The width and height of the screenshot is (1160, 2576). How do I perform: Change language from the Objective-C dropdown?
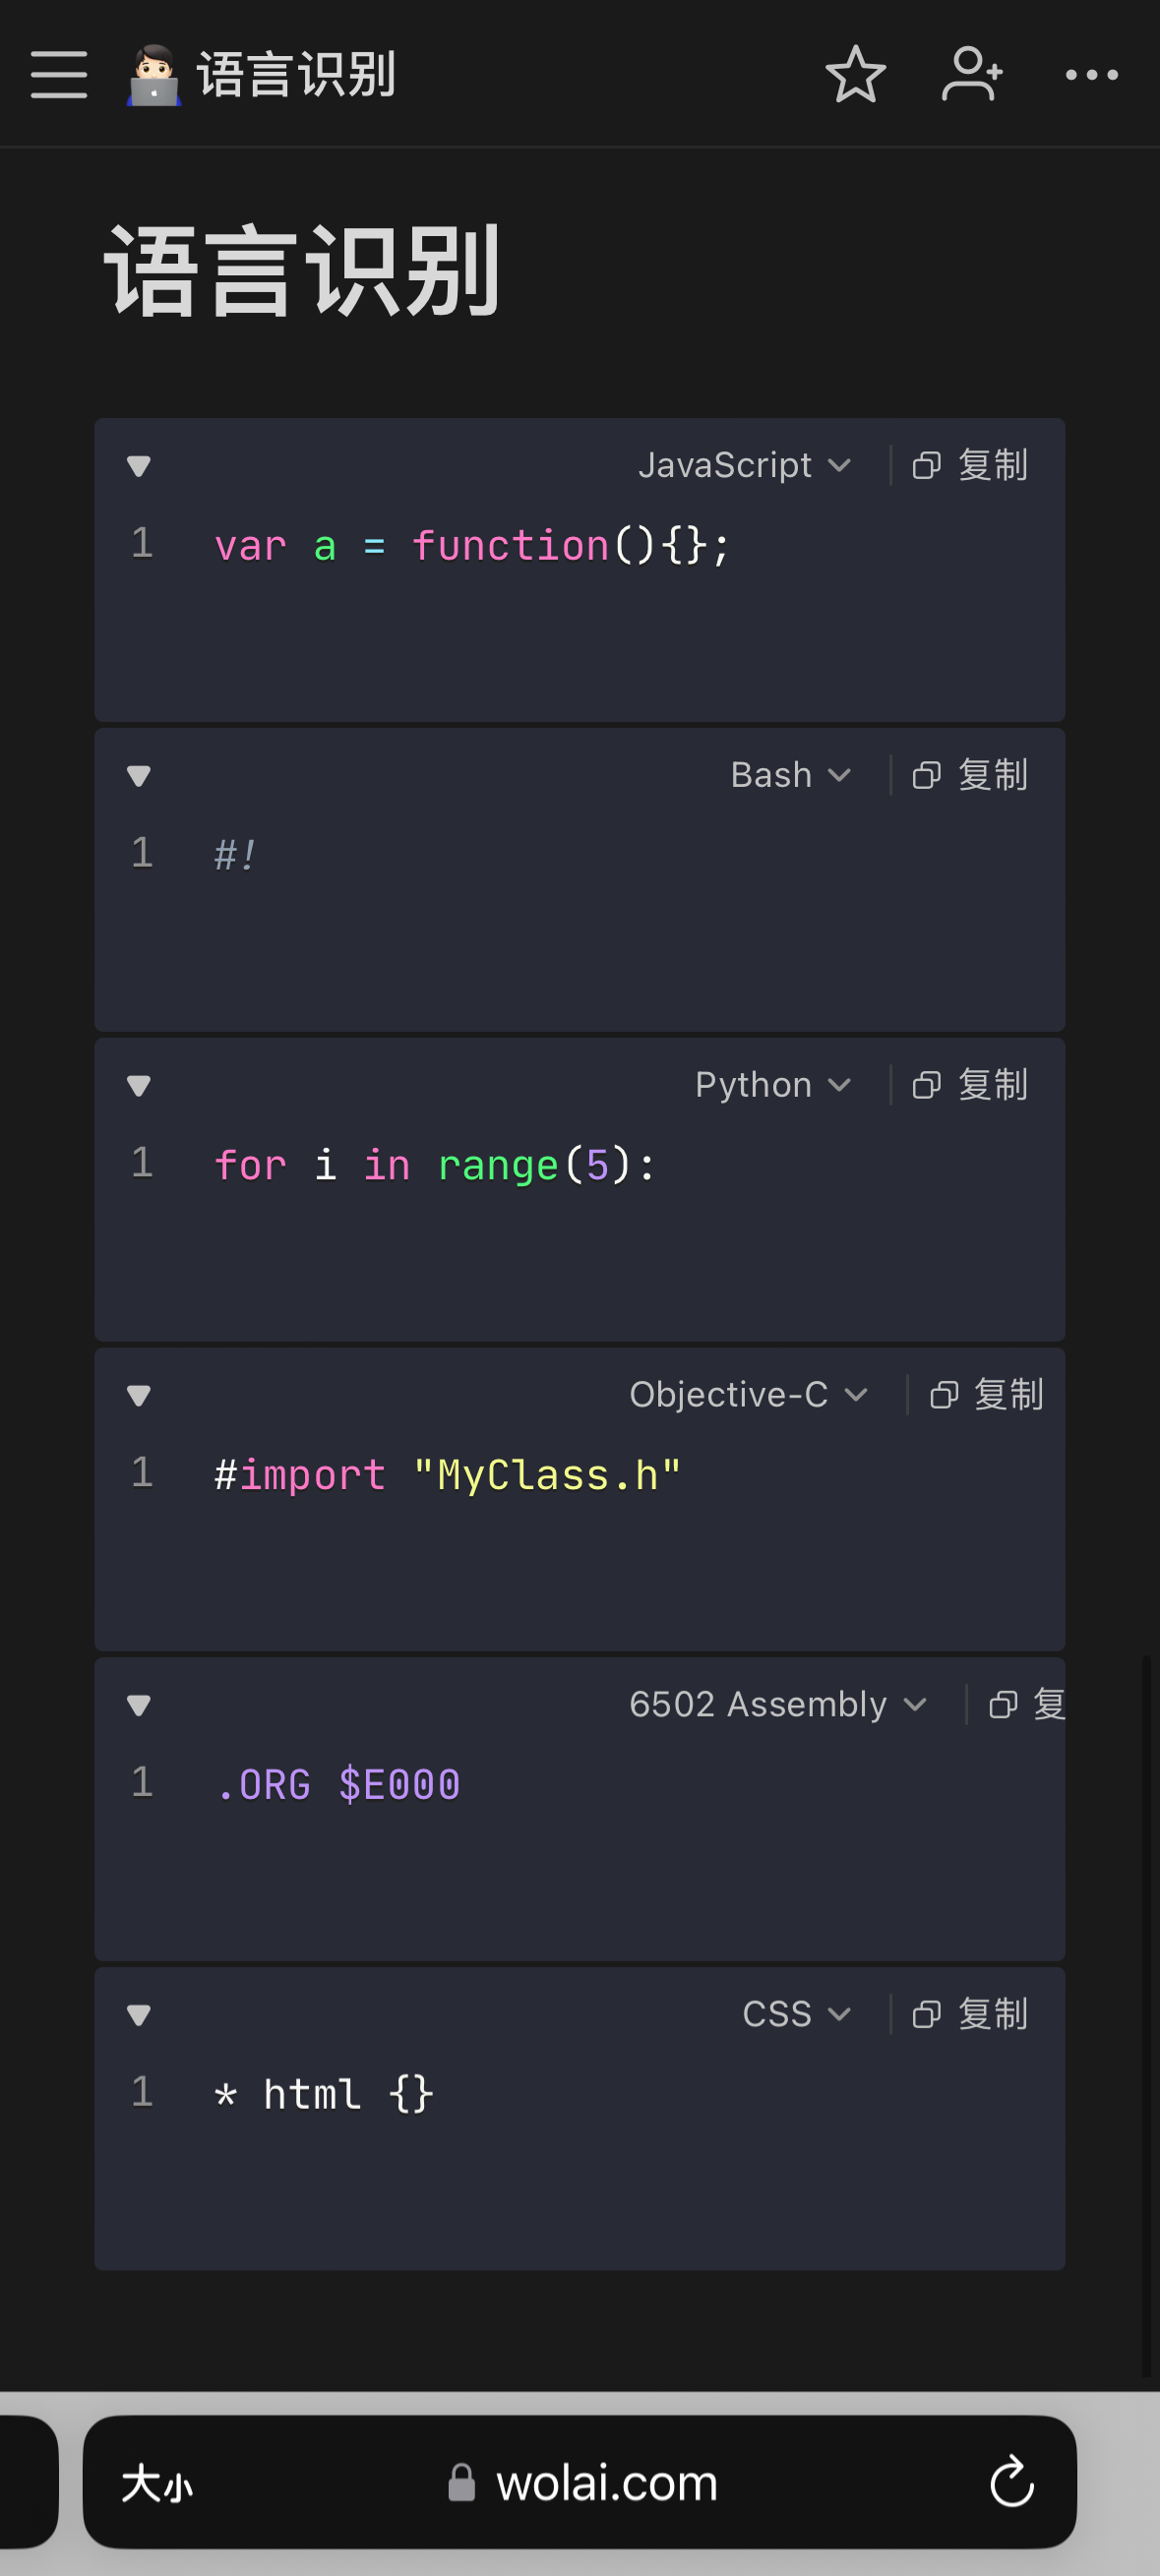click(x=747, y=1395)
